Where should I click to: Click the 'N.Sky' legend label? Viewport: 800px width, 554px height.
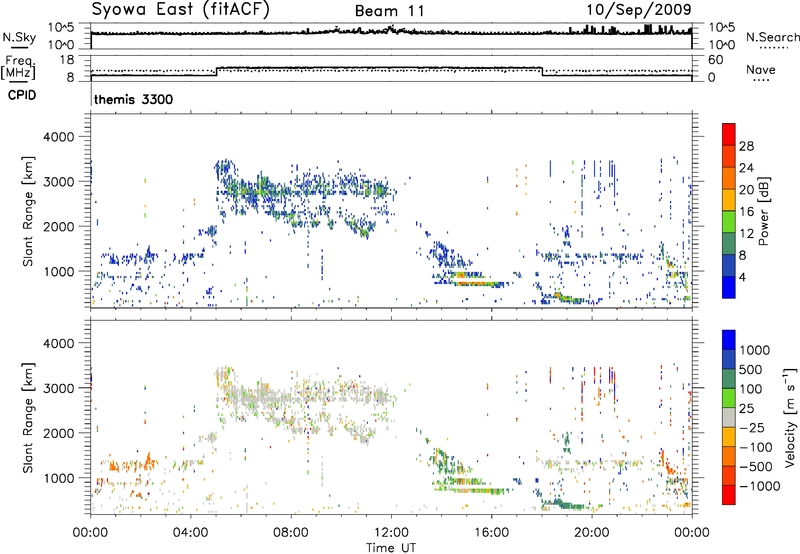coord(19,37)
